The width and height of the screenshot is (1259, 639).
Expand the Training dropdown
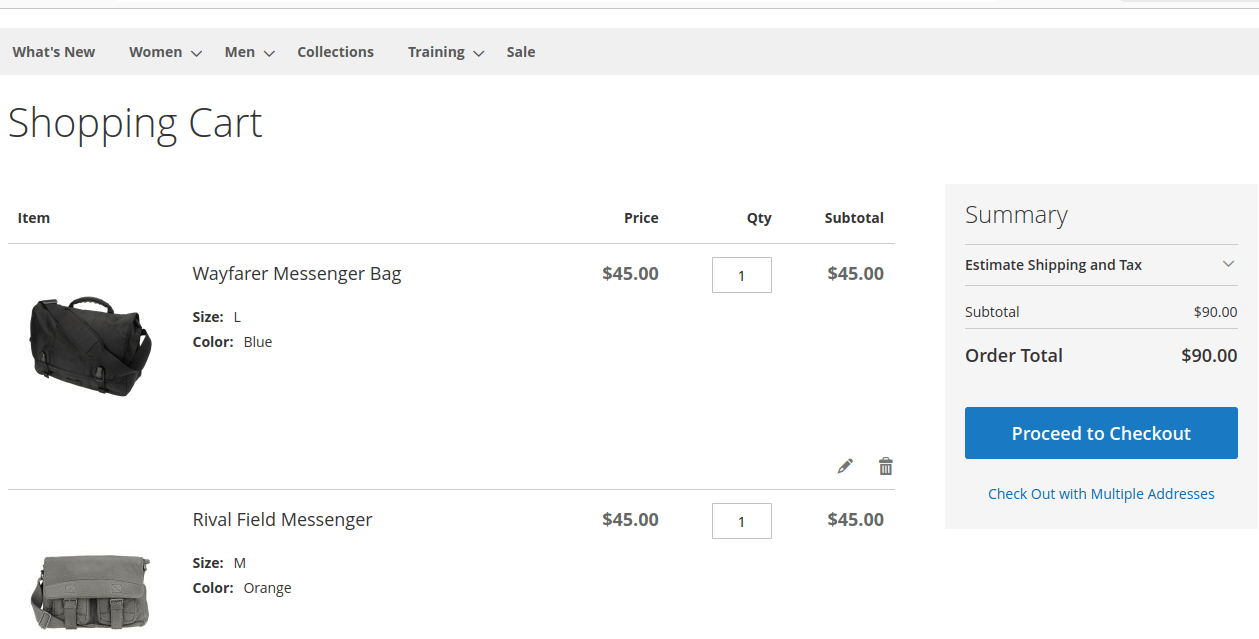pyautogui.click(x=437, y=51)
